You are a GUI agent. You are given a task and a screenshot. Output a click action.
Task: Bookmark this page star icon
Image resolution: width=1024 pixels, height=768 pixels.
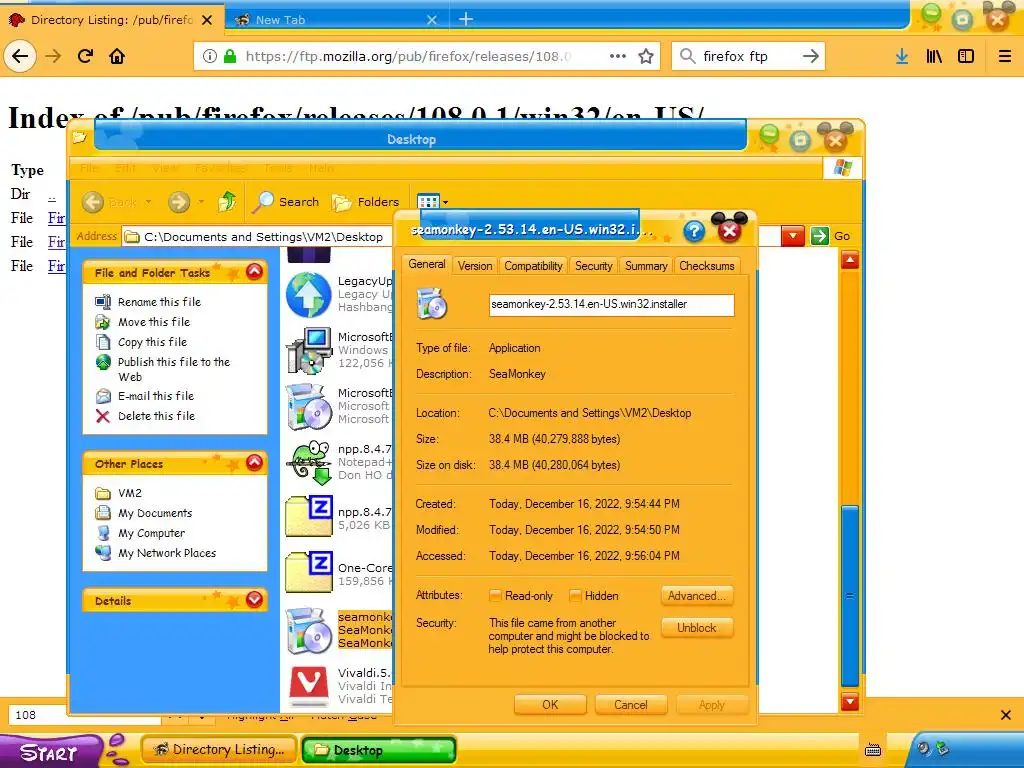(646, 56)
